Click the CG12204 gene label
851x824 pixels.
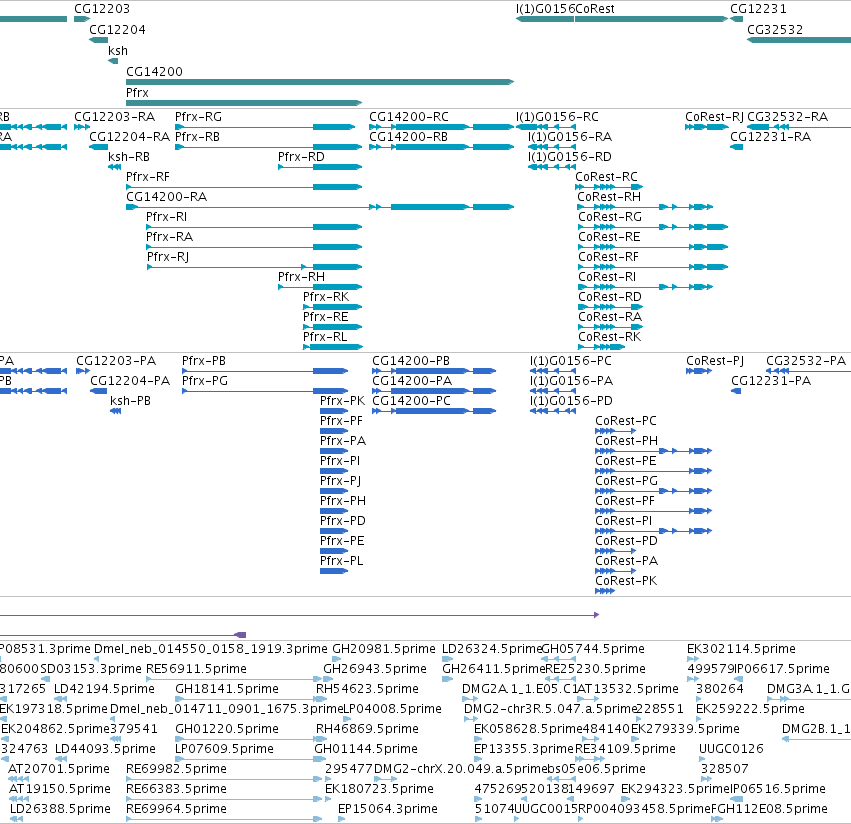click(117, 30)
